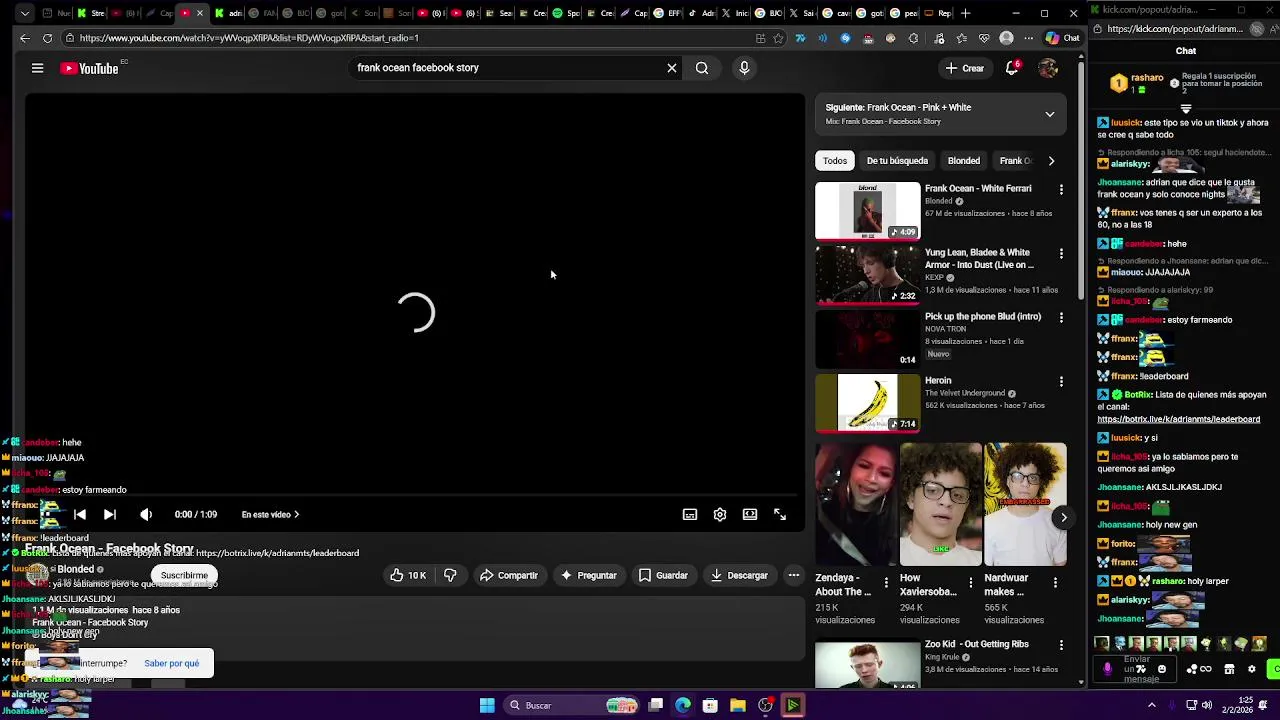Save video with Guardar button
The image size is (1280, 720).
(x=664, y=575)
